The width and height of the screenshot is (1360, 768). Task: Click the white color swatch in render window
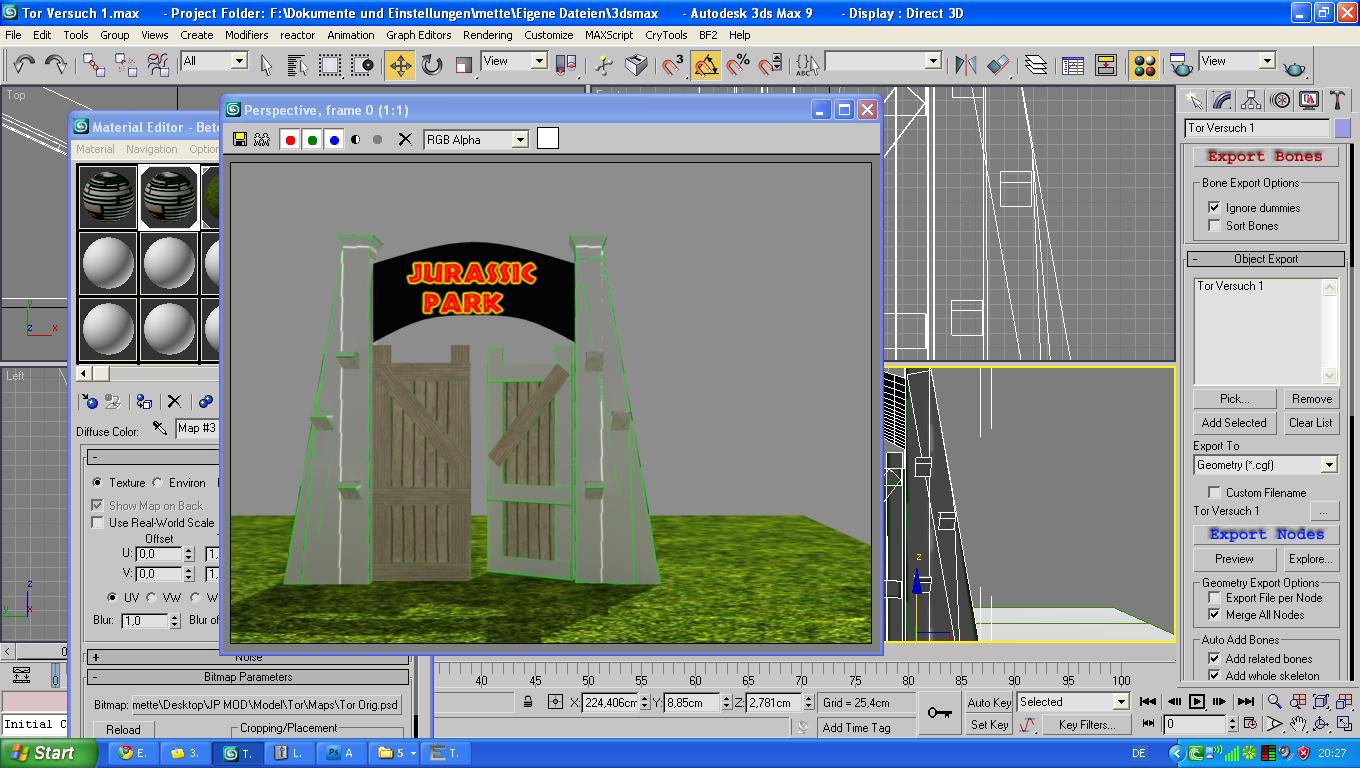click(547, 138)
